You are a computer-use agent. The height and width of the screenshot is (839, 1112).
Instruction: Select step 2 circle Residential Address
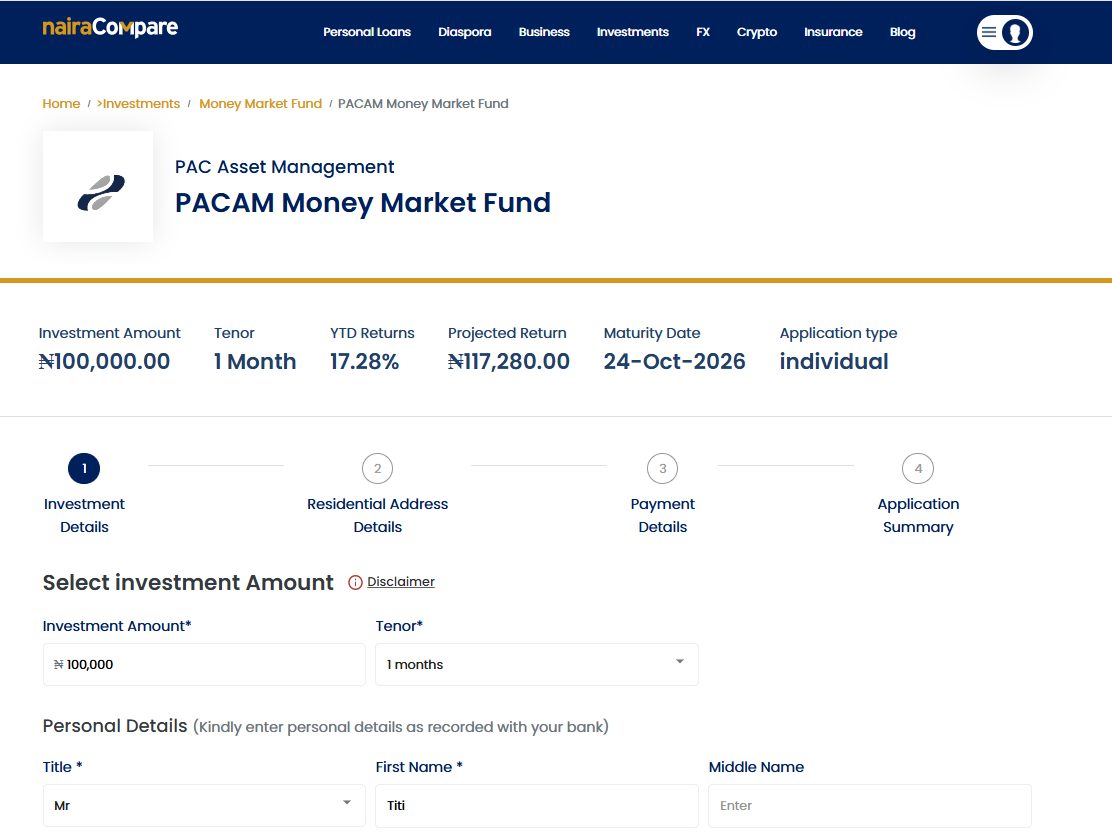tap(377, 468)
